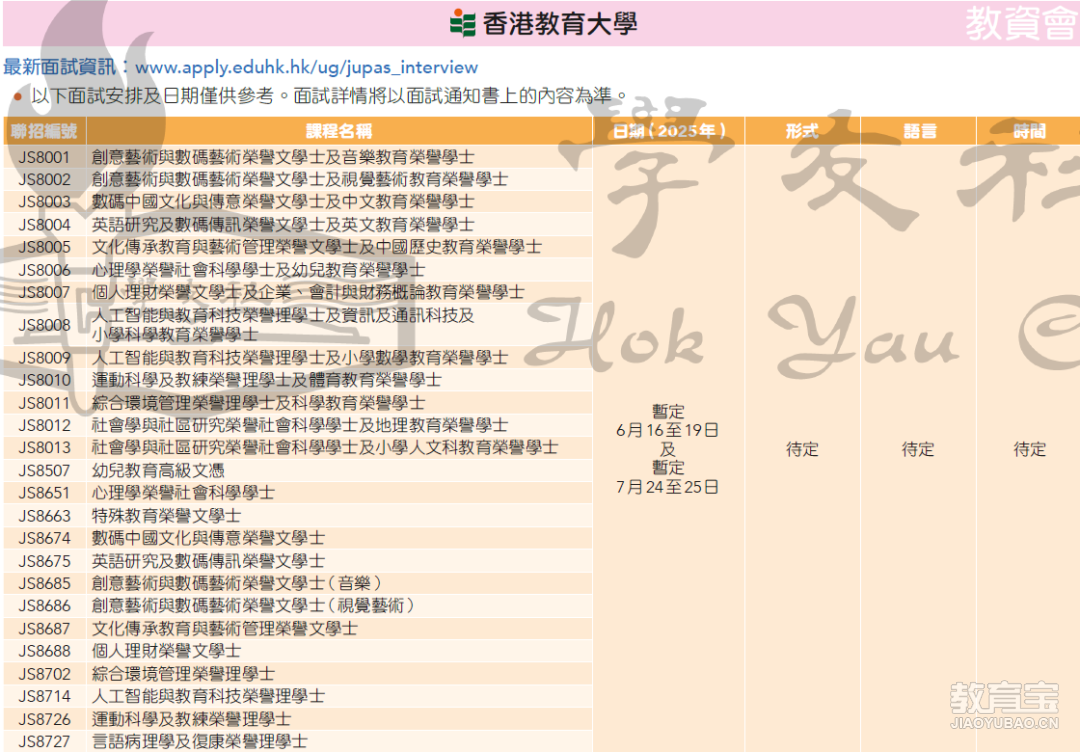Click the JS8685 code cell
The height and width of the screenshot is (752, 1080).
coord(44,583)
